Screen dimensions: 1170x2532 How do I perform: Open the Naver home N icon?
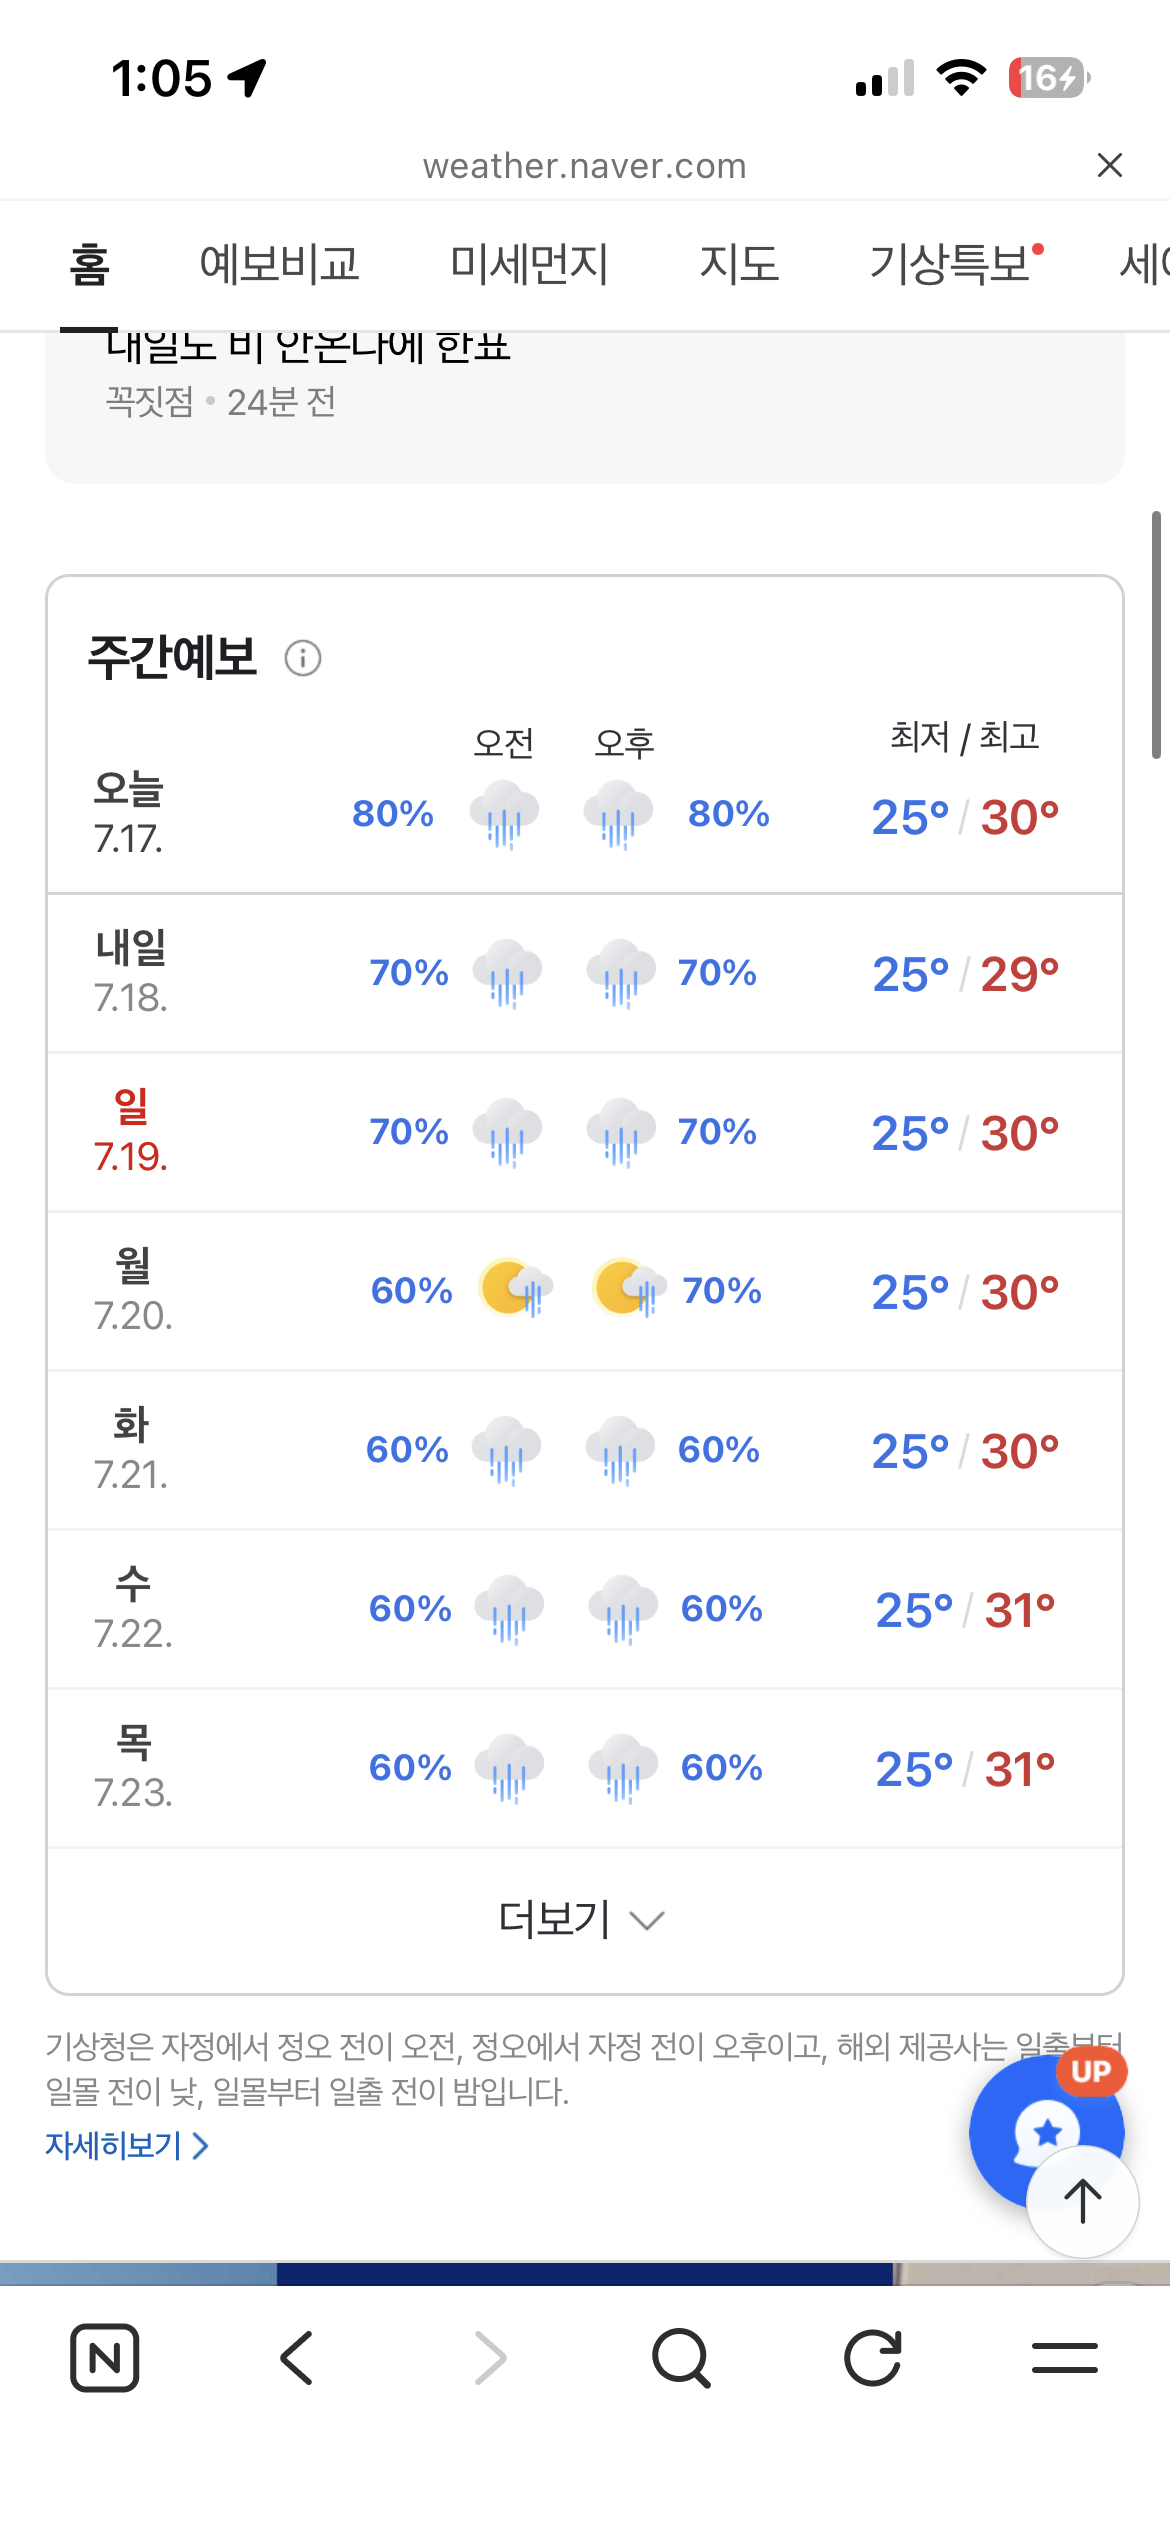pyautogui.click(x=105, y=2357)
